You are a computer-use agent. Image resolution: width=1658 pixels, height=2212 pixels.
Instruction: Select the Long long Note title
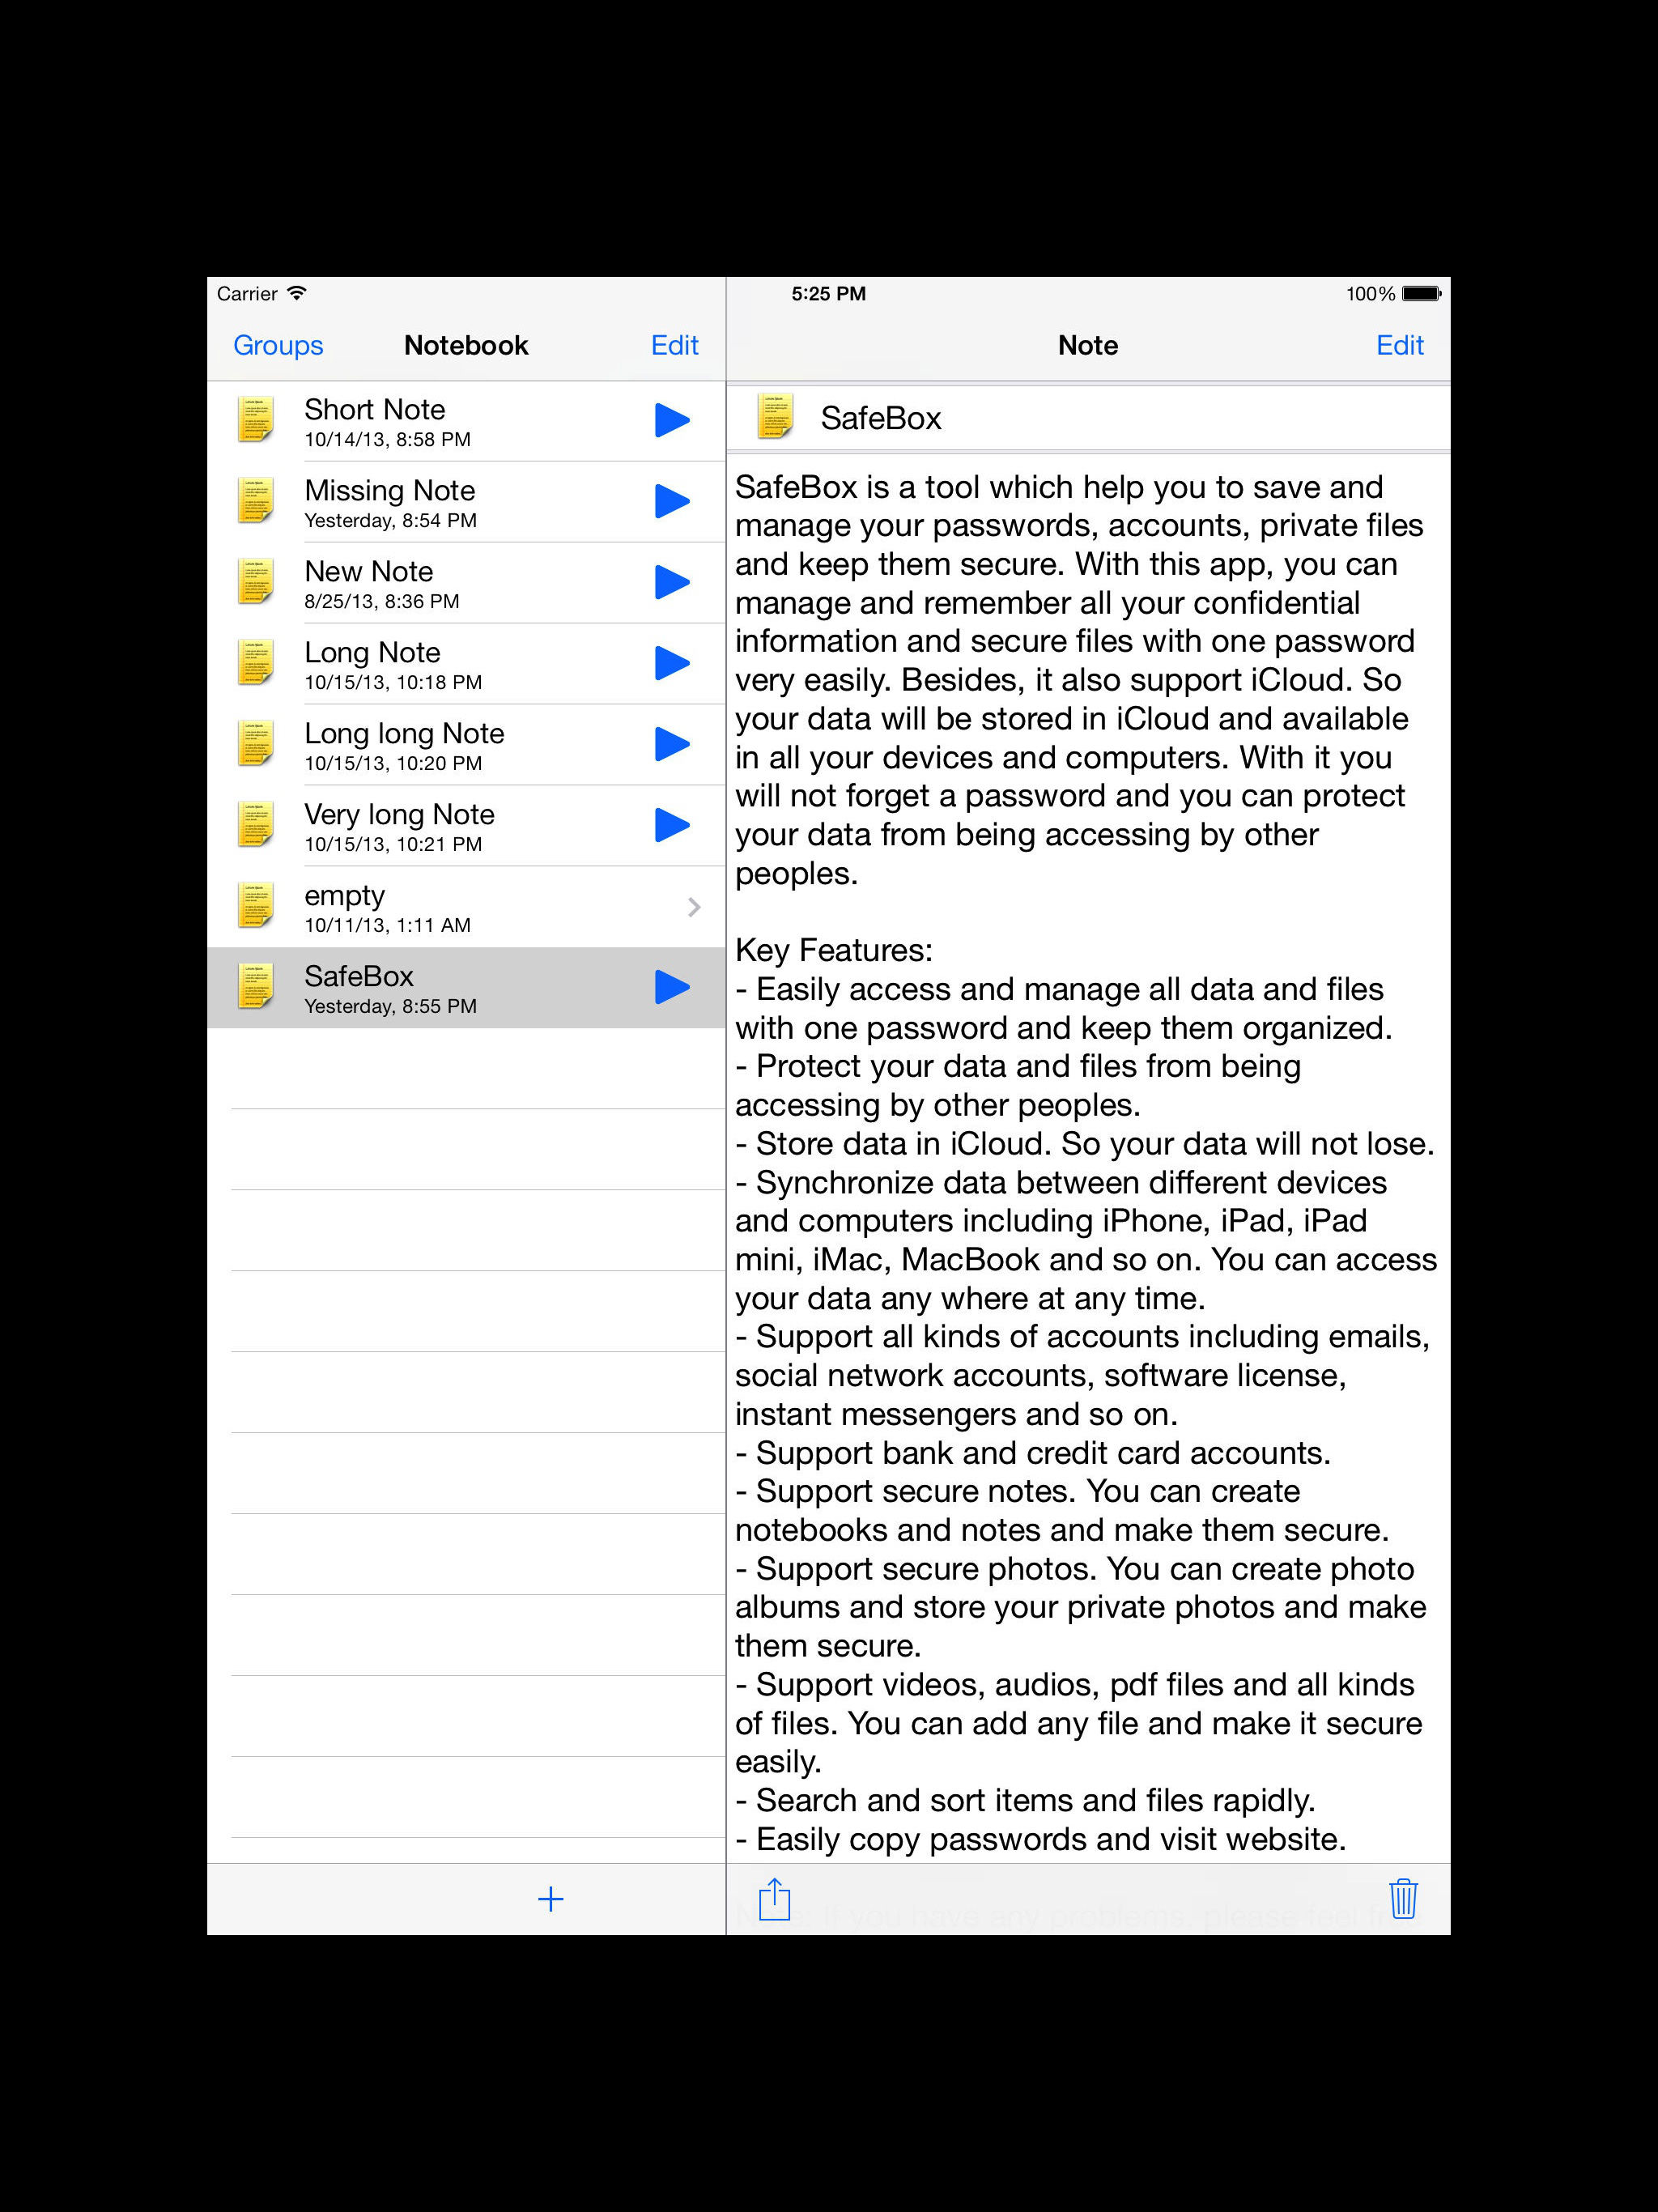click(404, 734)
